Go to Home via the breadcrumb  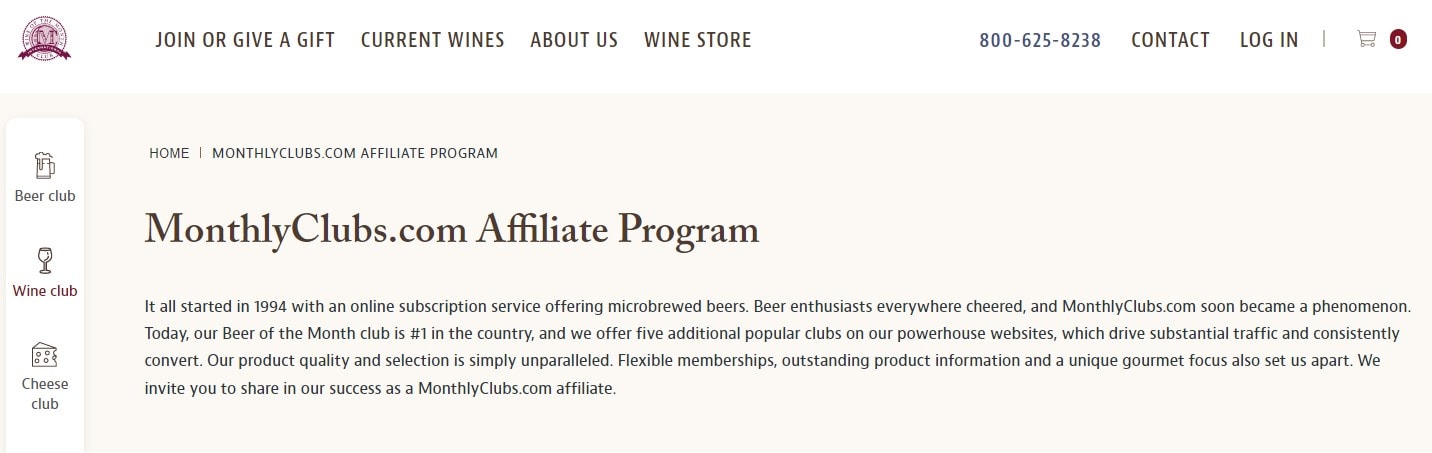(x=169, y=153)
